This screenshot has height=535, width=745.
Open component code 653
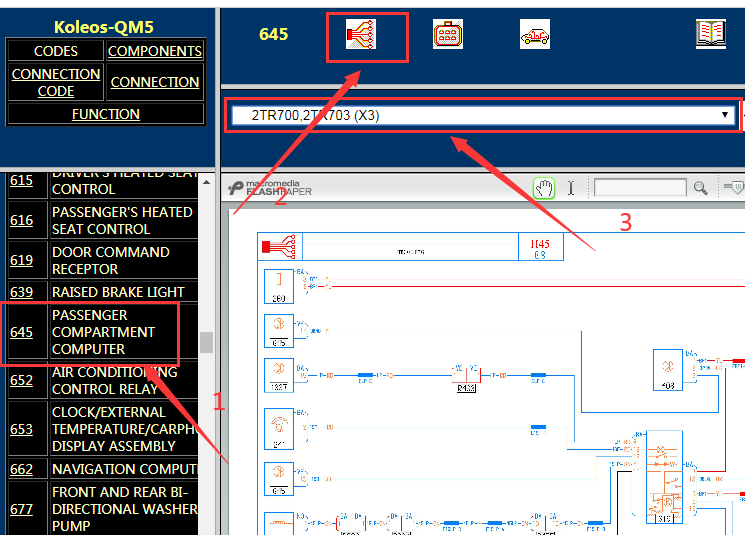tap(21, 429)
